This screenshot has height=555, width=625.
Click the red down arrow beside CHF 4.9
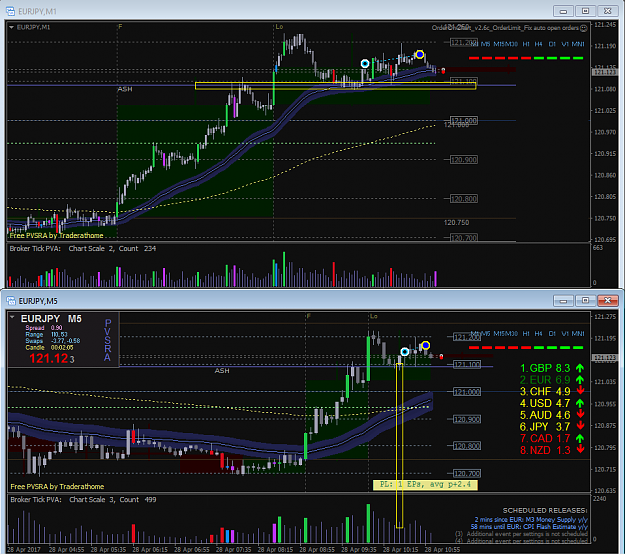click(x=580, y=391)
